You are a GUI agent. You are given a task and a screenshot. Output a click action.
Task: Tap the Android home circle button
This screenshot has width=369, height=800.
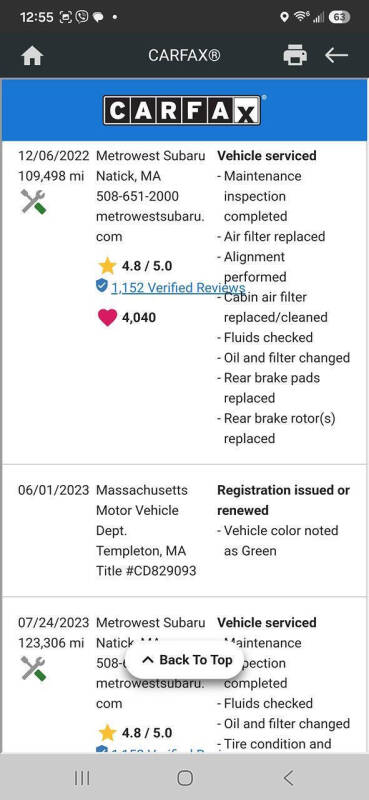(185, 778)
